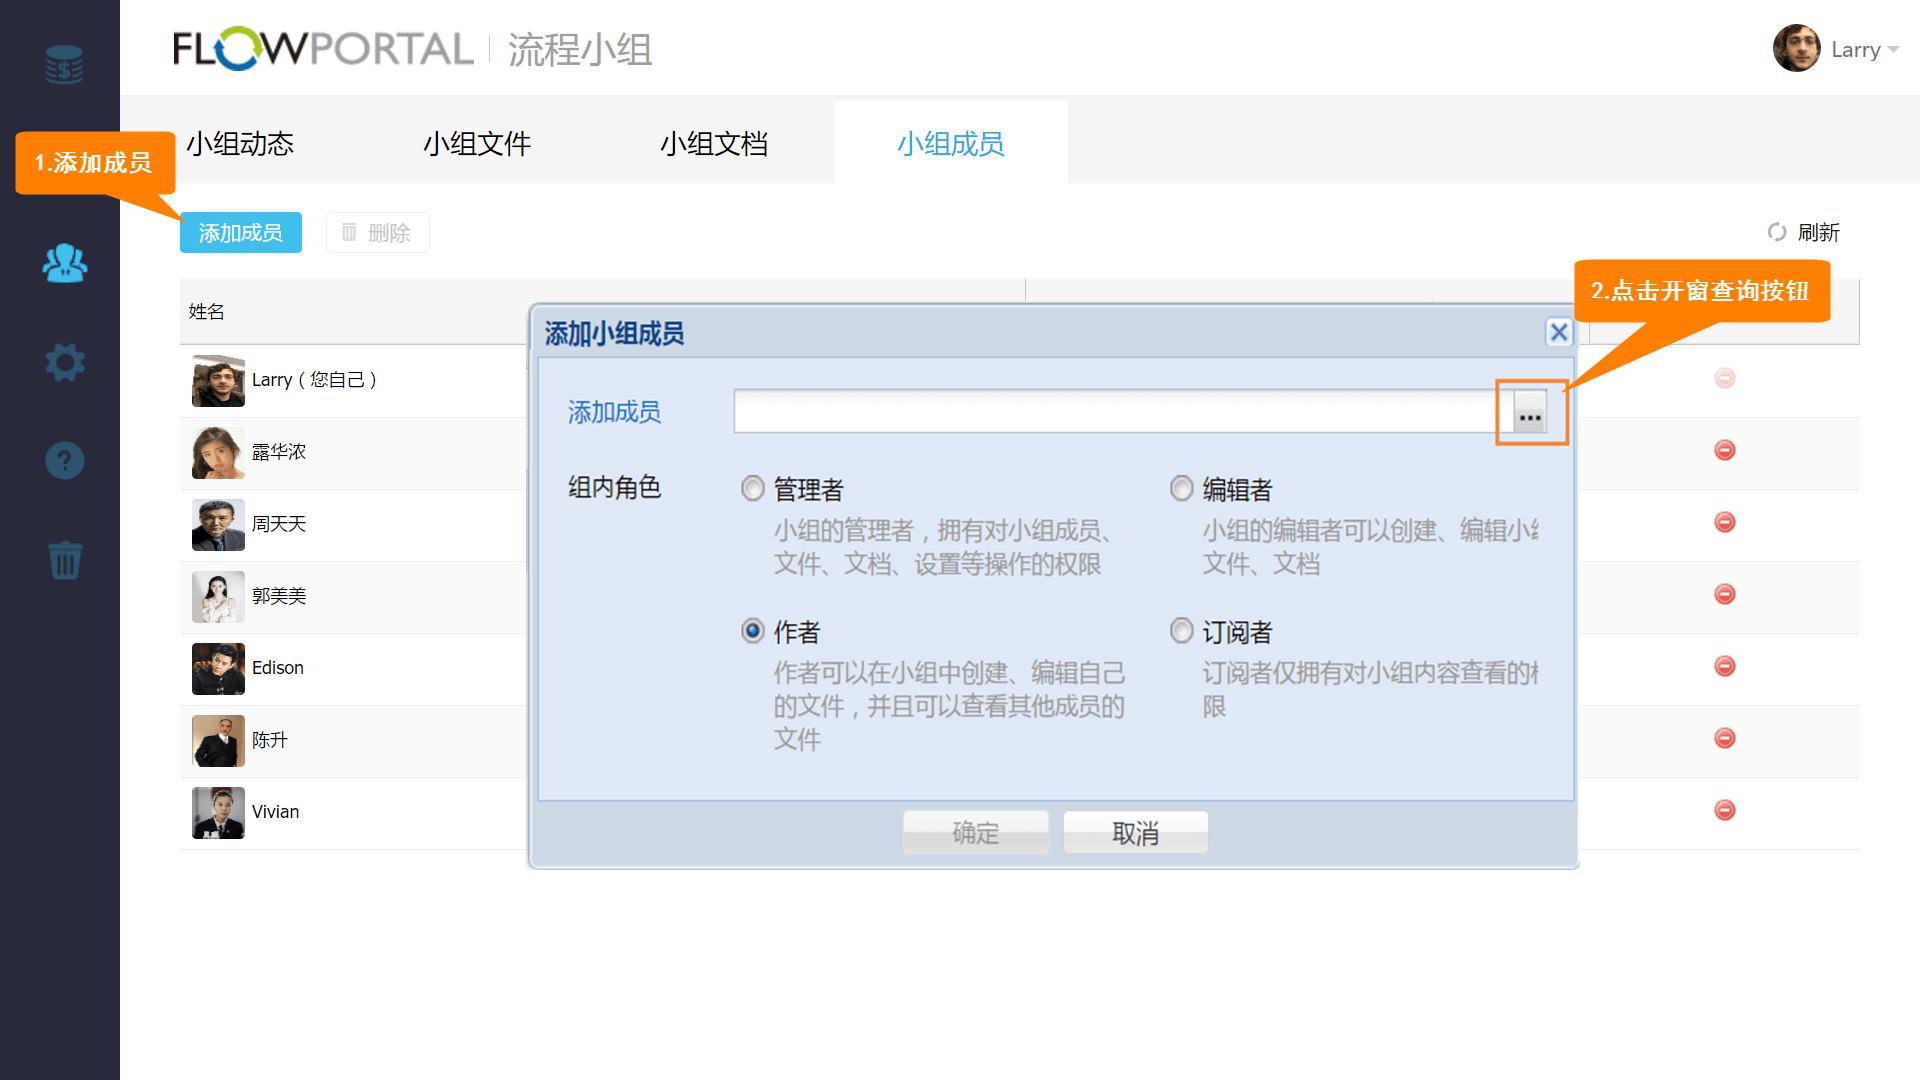Open the group members sidebar icon
The width and height of the screenshot is (1920, 1080).
pyautogui.click(x=64, y=263)
